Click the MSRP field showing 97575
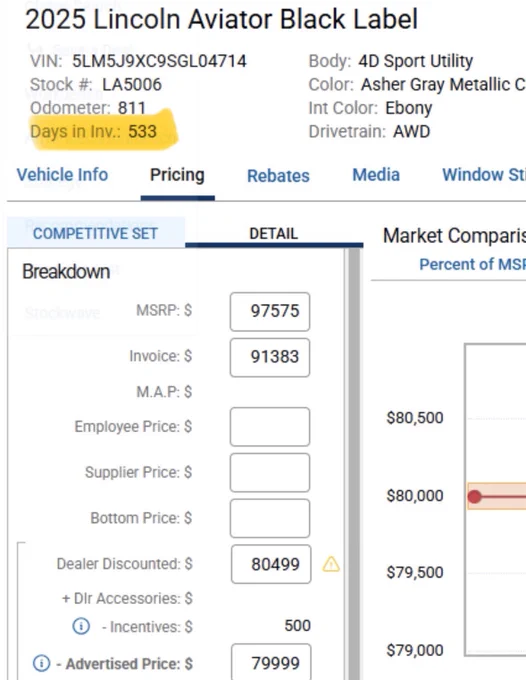This screenshot has height=680, width=526. pos(270,311)
